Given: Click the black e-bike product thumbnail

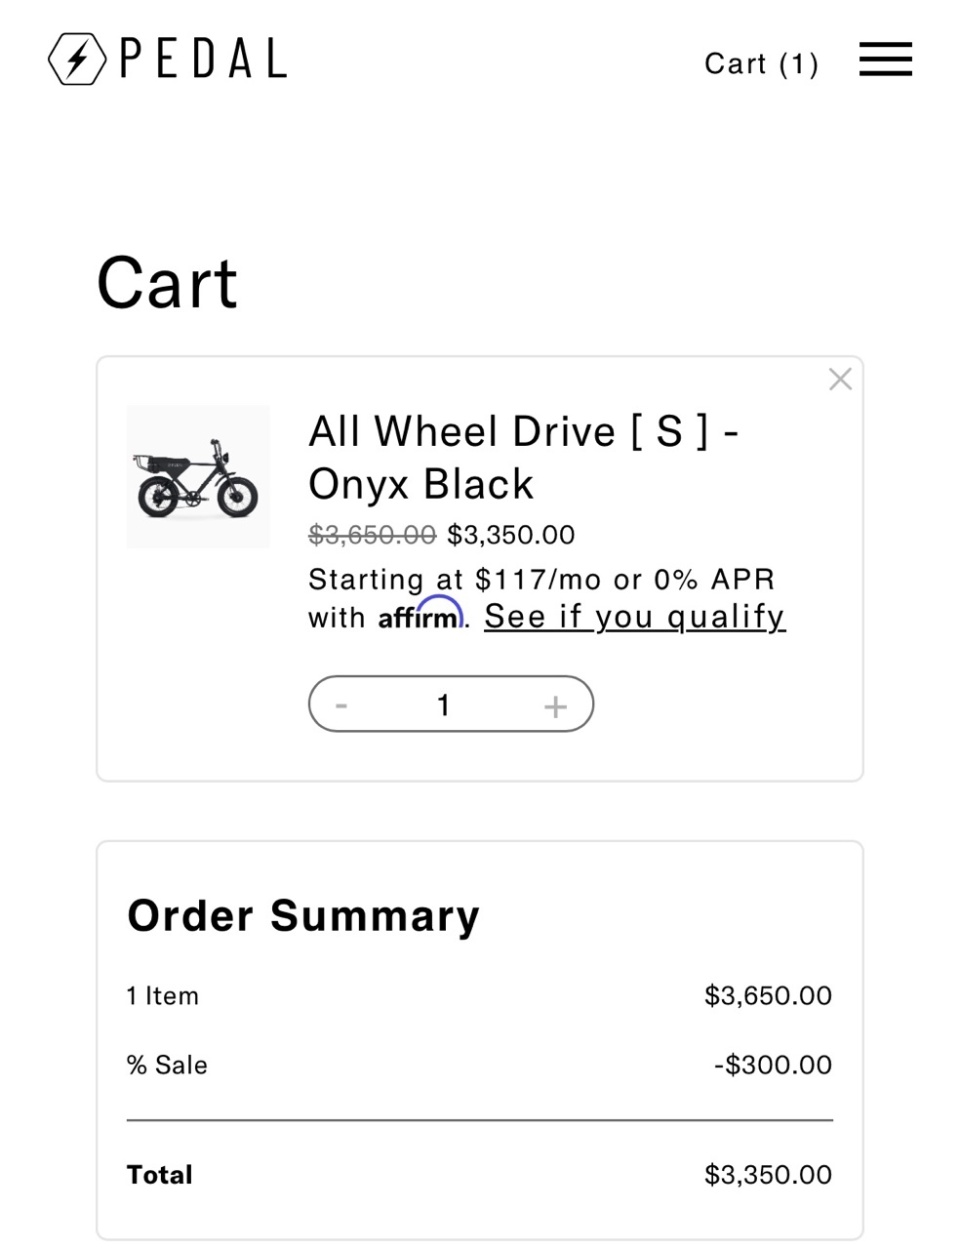Looking at the screenshot, I should 198,477.
